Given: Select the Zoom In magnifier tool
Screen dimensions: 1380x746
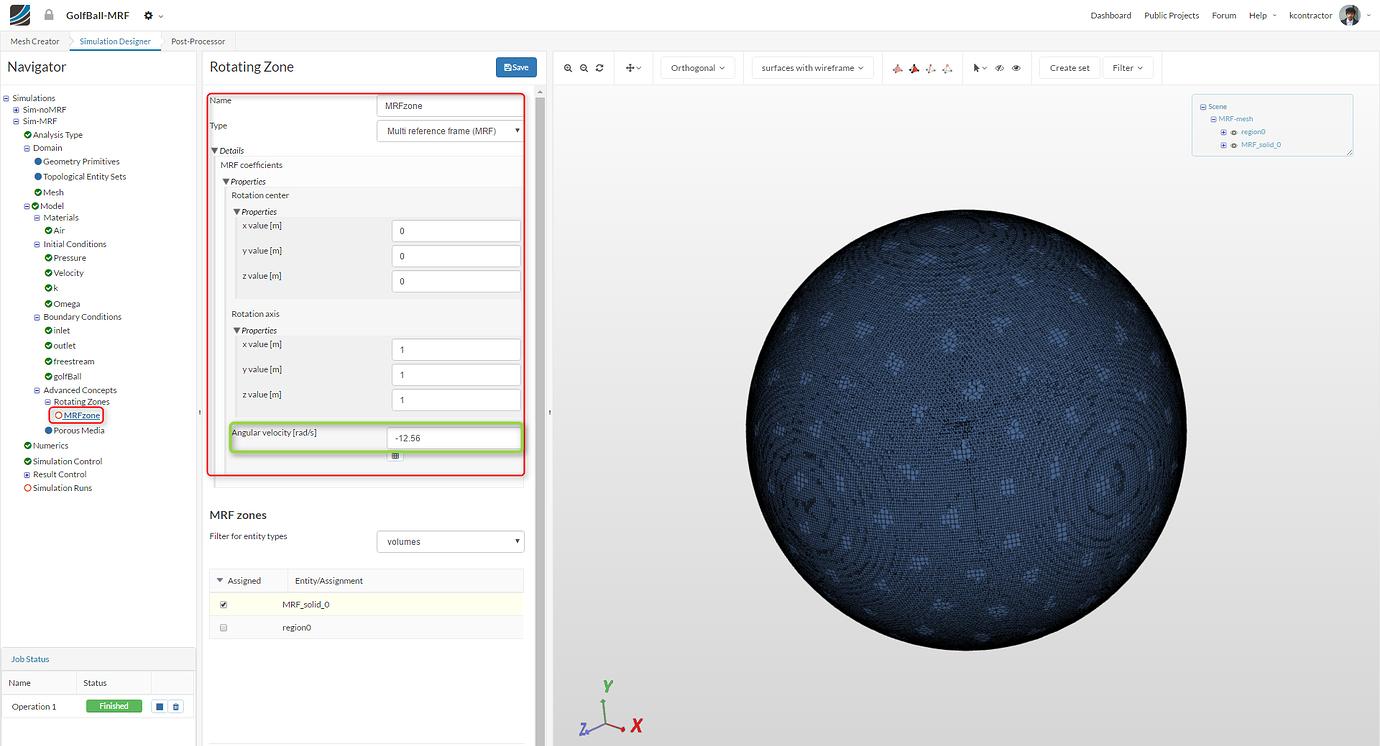Looking at the screenshot, I should click(x=568, y=68).
